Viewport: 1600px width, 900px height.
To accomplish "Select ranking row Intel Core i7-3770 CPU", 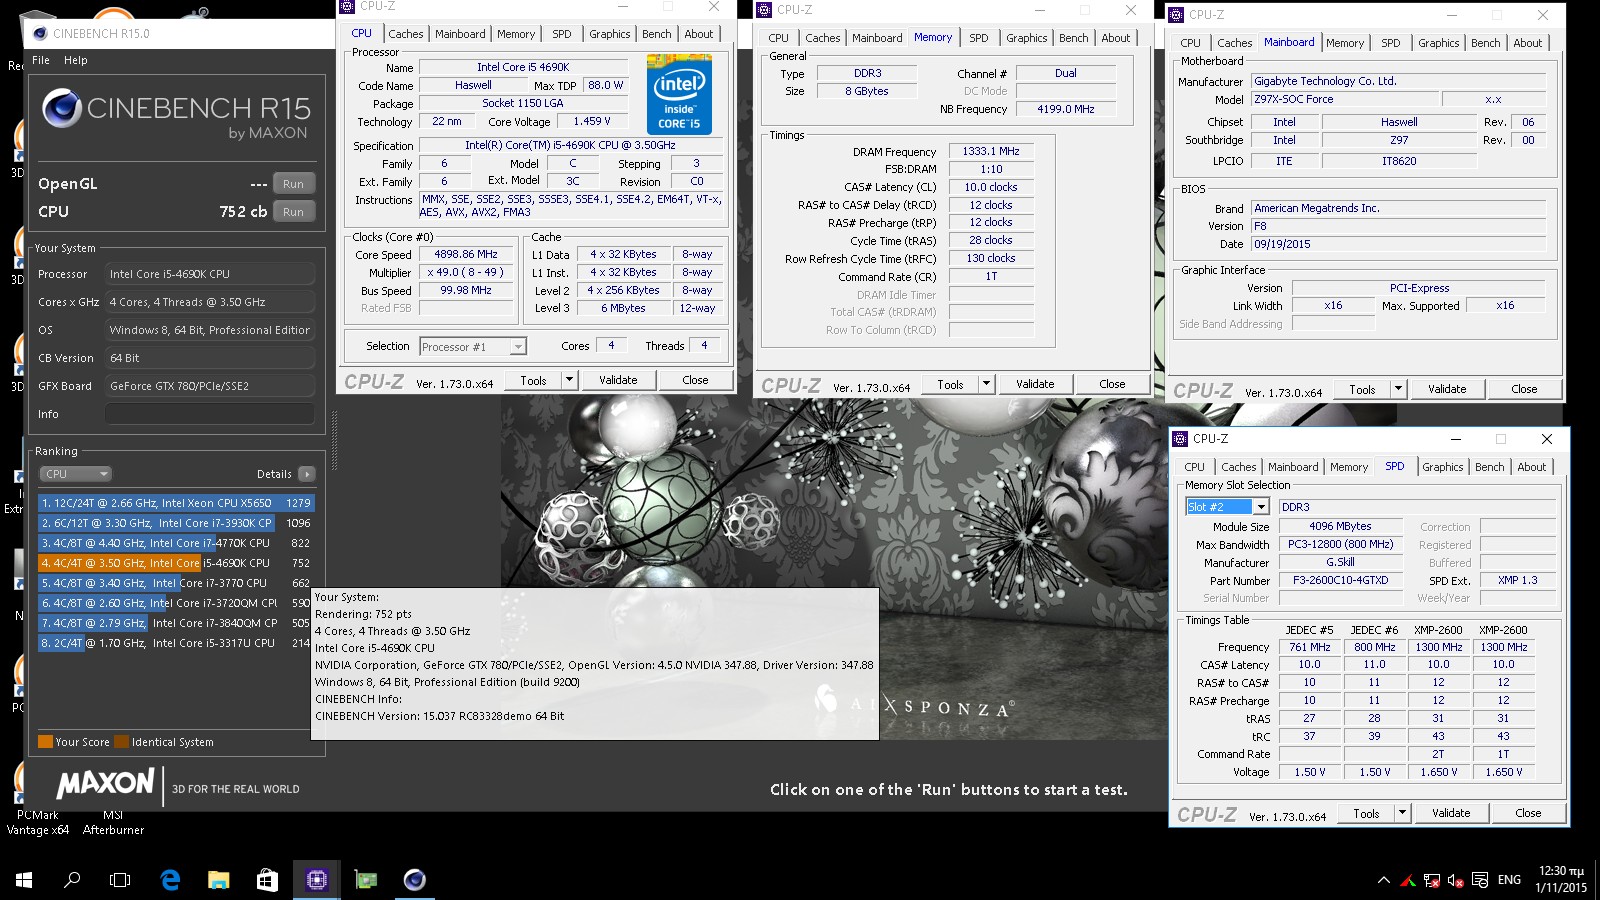I will tap(175, 583).
